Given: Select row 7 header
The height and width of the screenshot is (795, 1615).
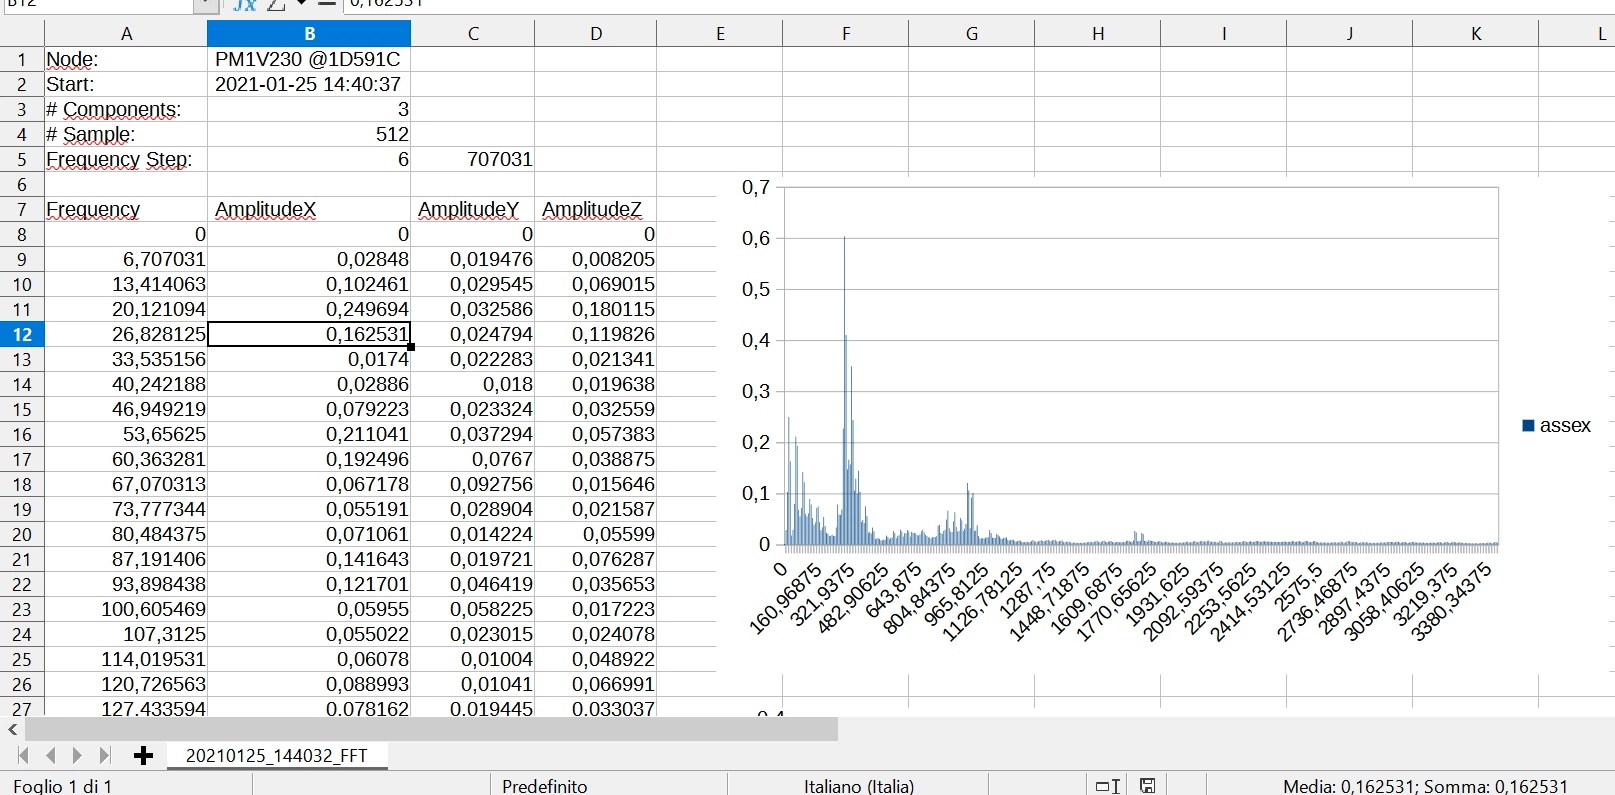Looking at the screenshot, I should click(x=22, y=209).
